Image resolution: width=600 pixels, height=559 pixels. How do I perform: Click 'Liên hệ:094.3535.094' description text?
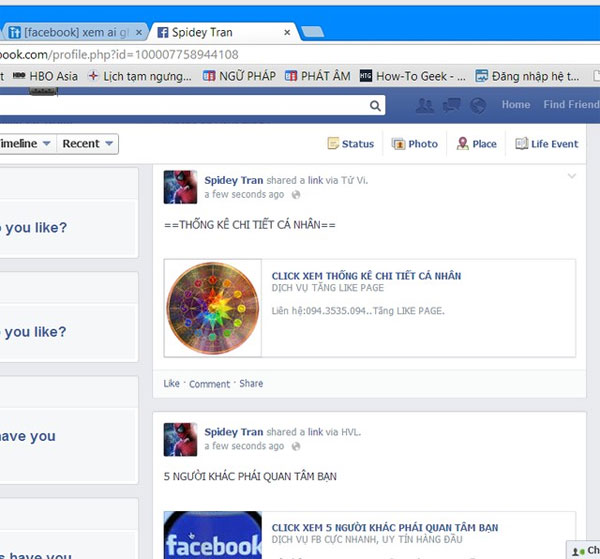[x=358, y=311]
